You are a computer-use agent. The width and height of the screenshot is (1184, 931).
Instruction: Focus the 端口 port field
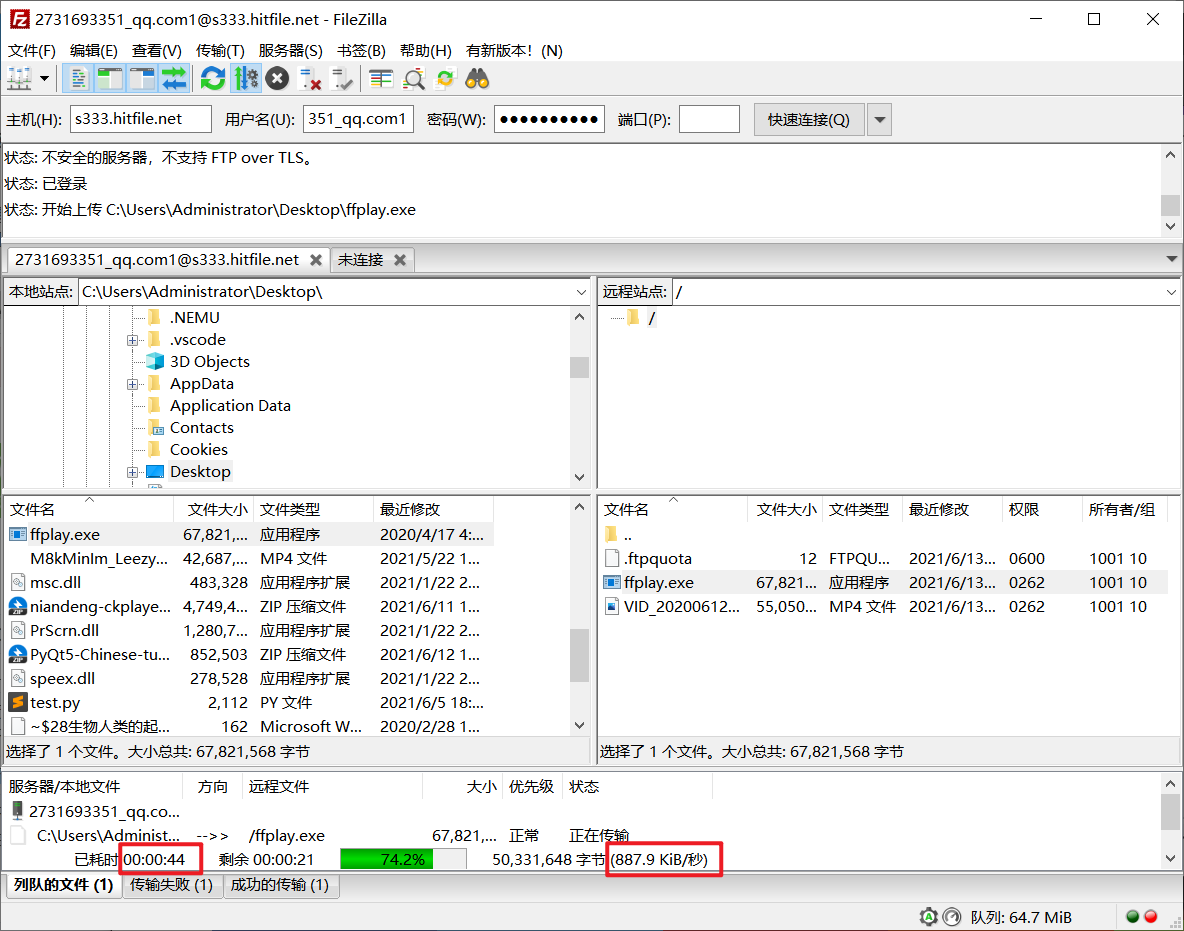pyautogui.click(x=709, y=119)
